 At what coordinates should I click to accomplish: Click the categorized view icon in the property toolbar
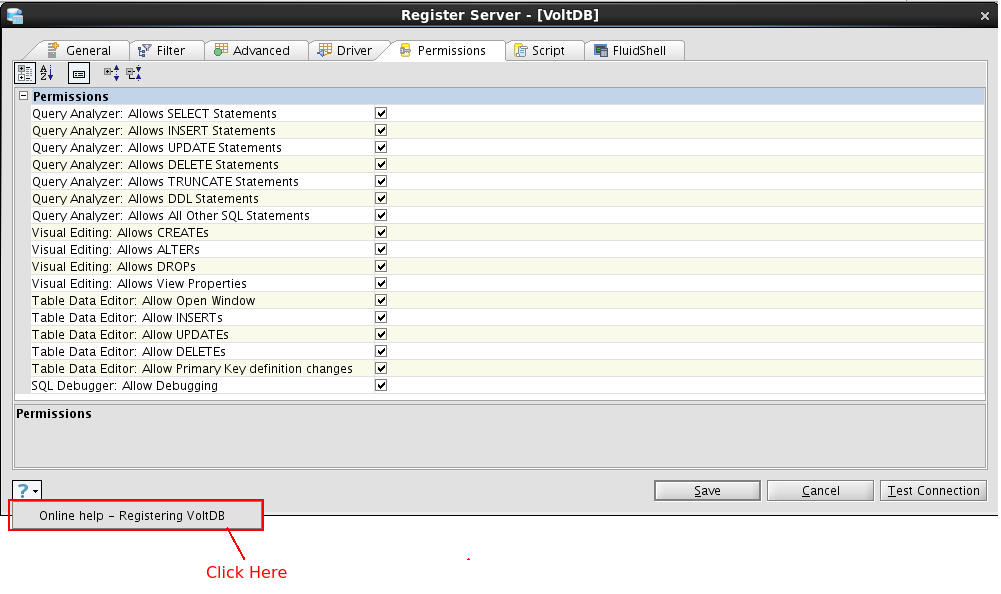pyautogui.click(x=25, y=73)
